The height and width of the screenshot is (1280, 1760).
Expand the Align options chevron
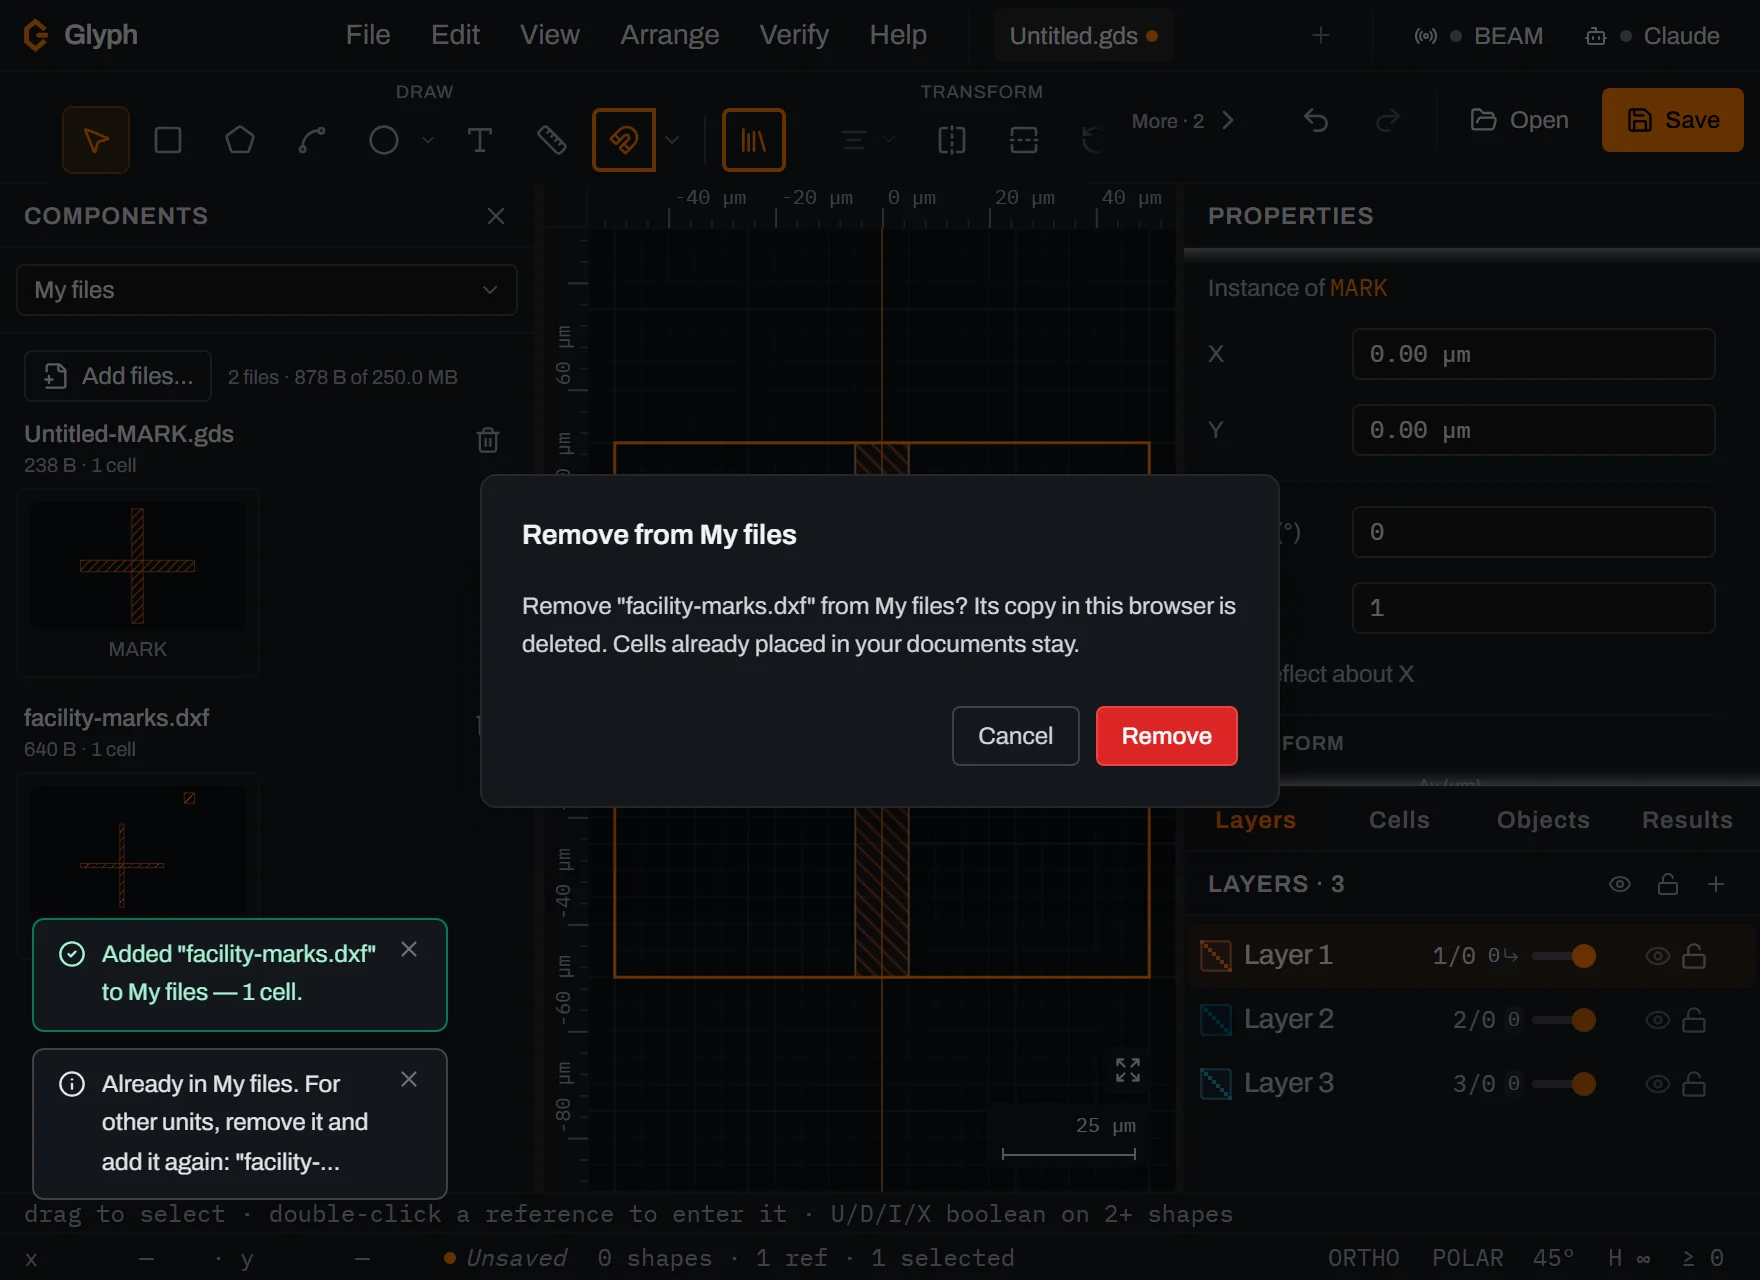pos(888,140)
